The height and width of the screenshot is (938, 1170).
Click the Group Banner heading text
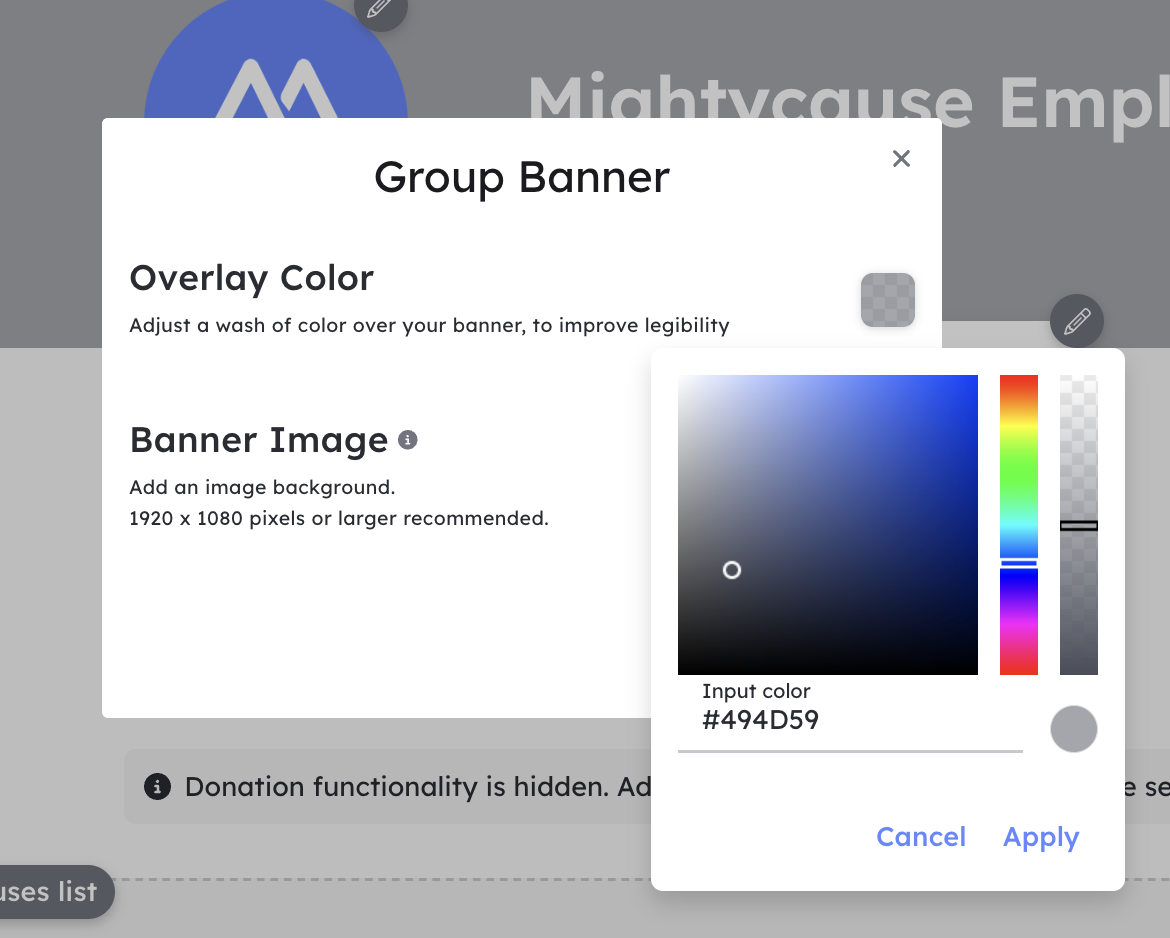[522, 178]
